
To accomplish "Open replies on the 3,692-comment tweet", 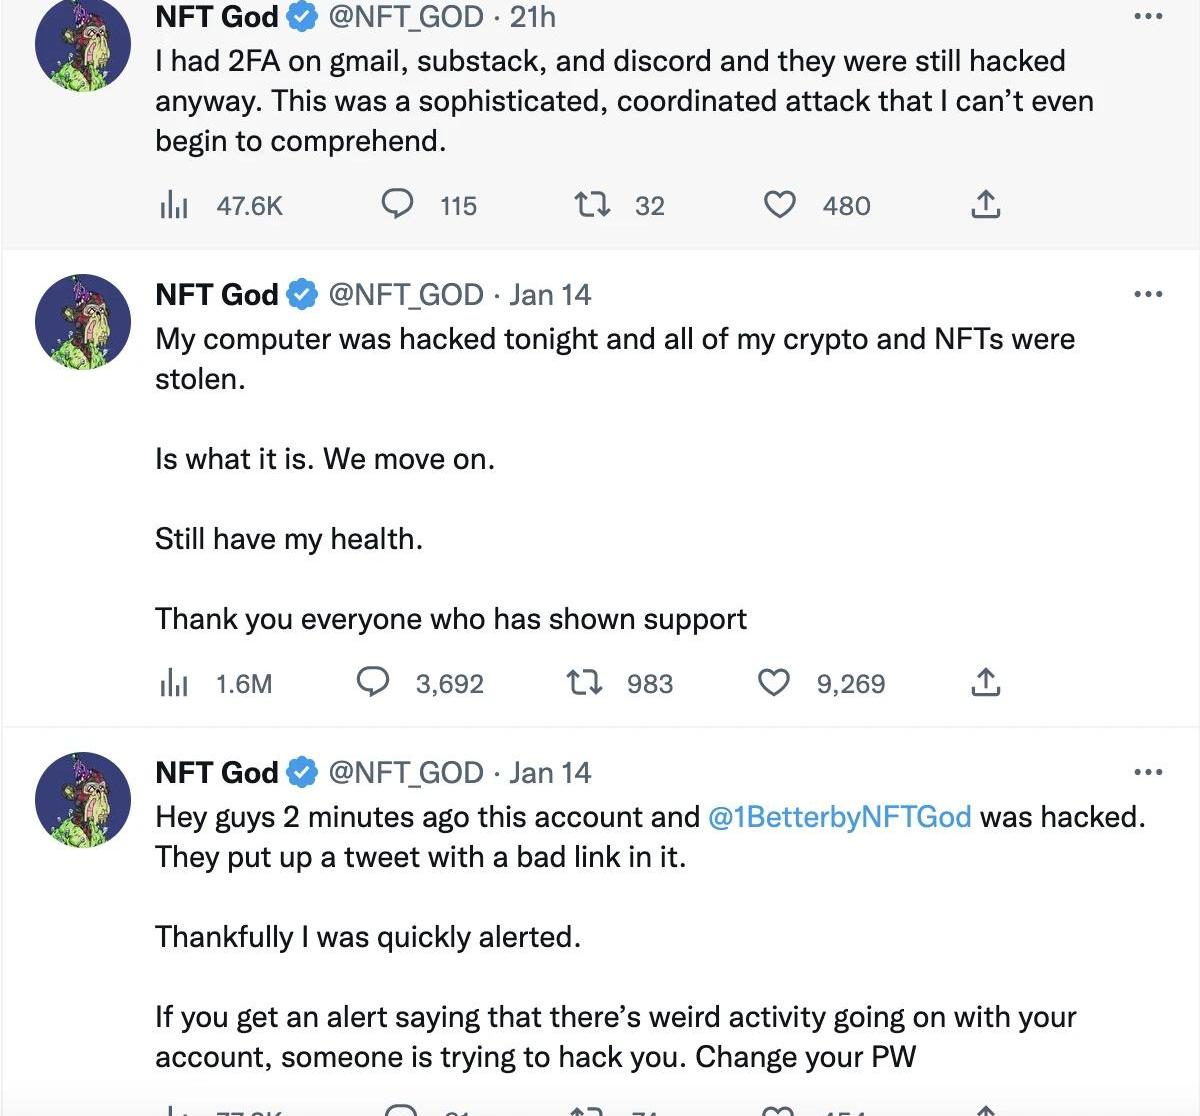I will 373,683.
